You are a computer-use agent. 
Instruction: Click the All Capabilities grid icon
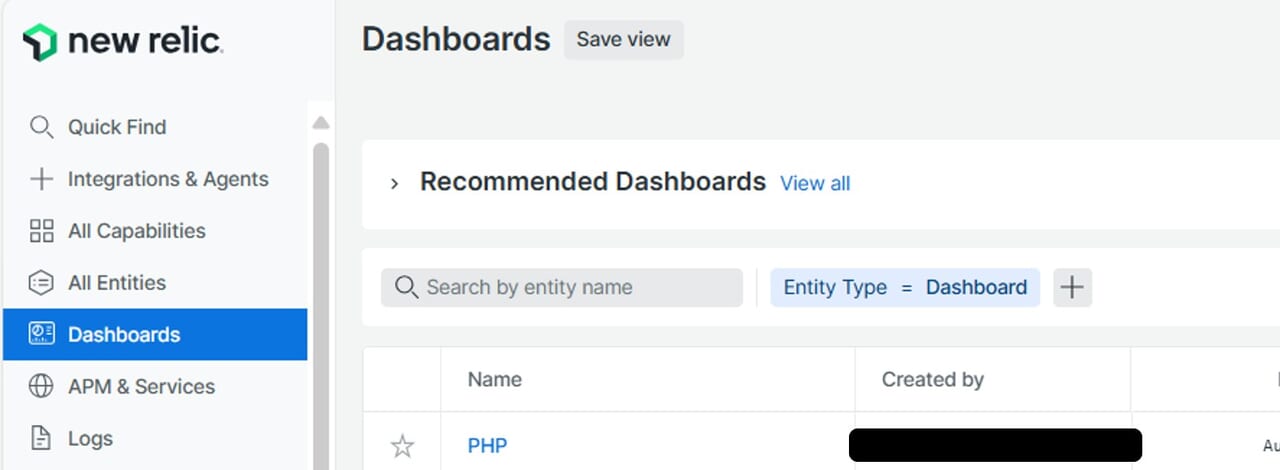[x=41, y=231]
